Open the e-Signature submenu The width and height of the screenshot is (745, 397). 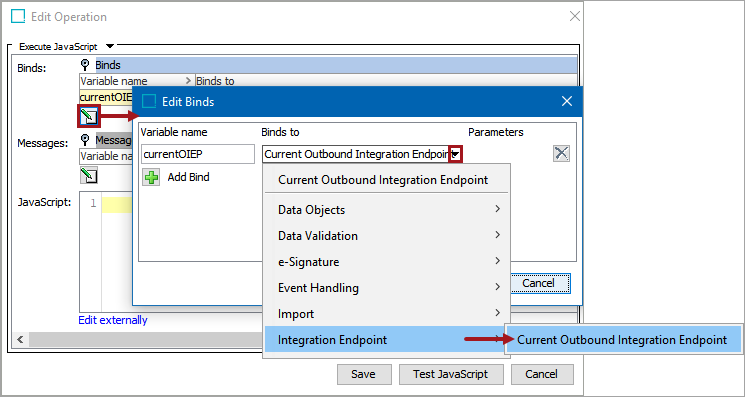[387, 262]
